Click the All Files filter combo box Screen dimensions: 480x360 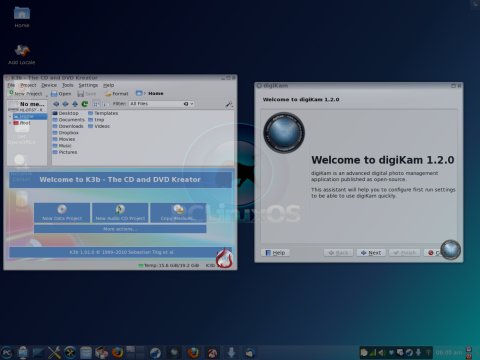161,104
